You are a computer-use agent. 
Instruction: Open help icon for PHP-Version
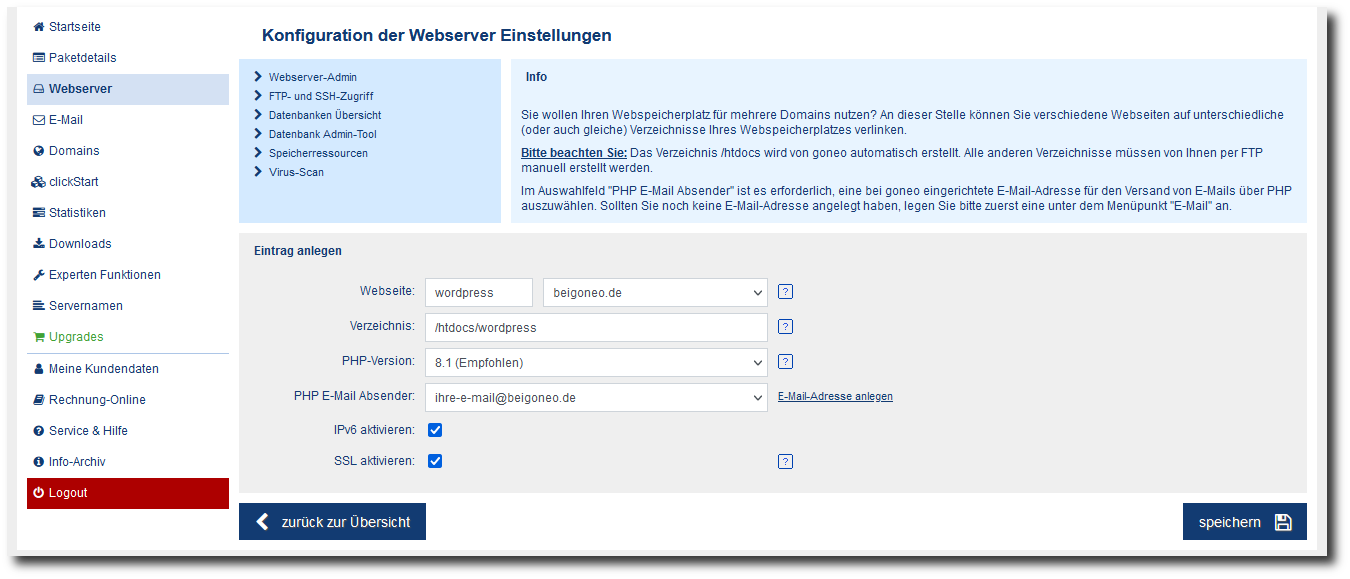point(785,362)
